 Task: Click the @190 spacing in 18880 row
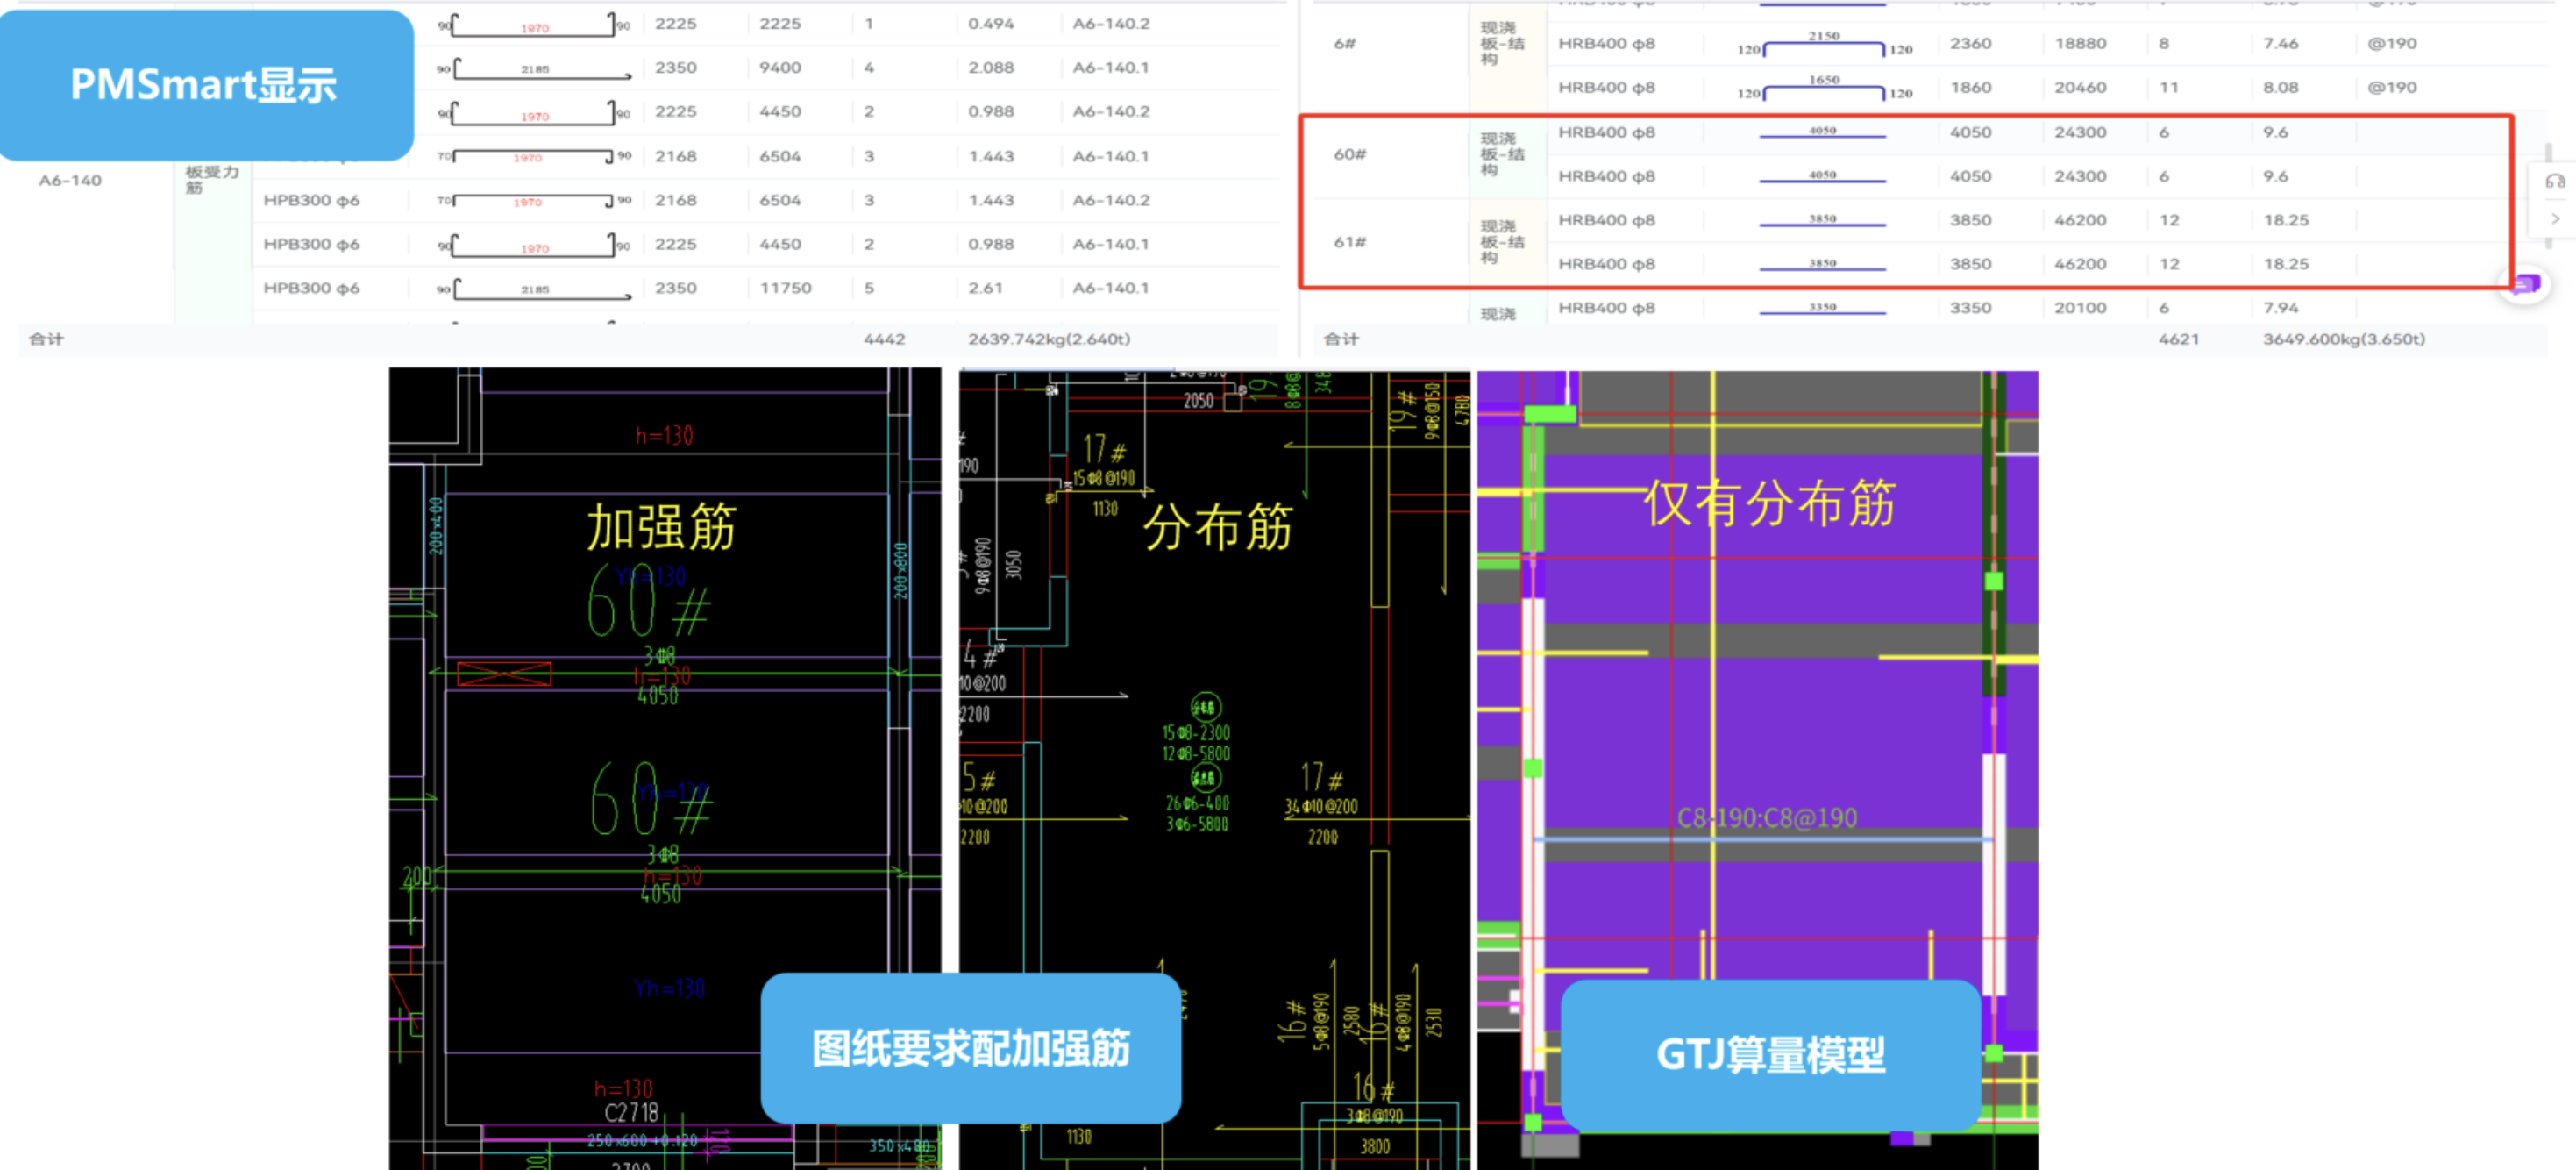(2391, 44)
